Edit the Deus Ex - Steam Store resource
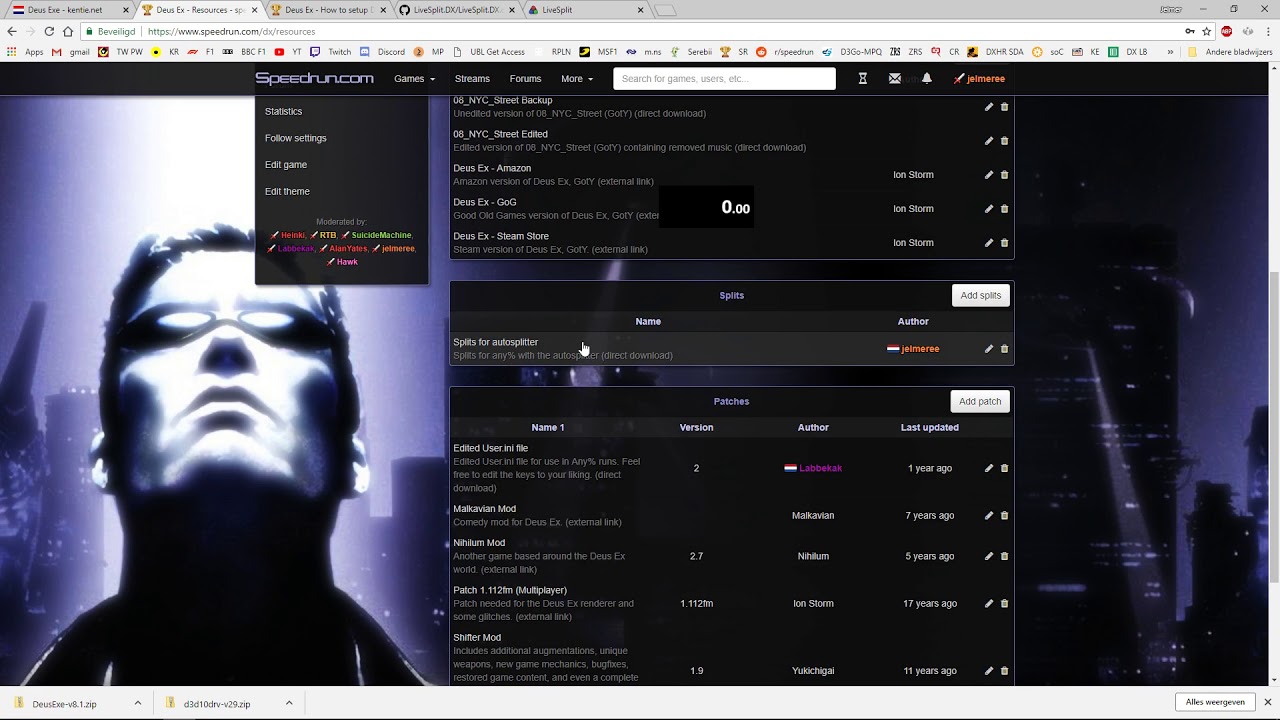The image size is (1280, 720). [x=988, y=243]
